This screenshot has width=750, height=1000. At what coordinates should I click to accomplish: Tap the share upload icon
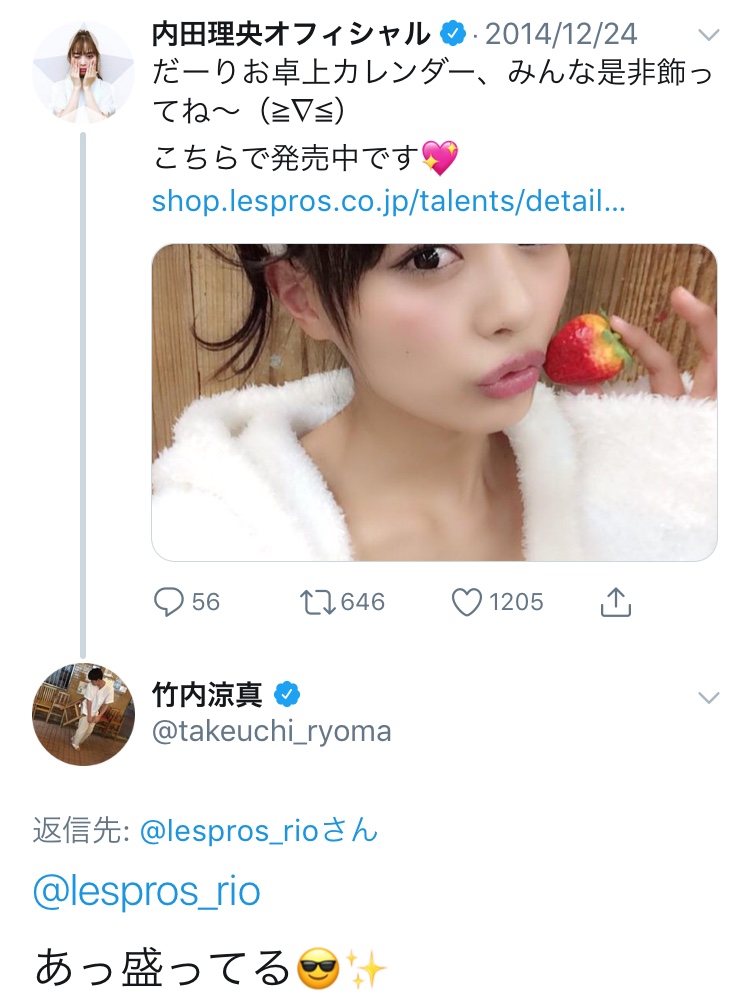coord(616,602)
